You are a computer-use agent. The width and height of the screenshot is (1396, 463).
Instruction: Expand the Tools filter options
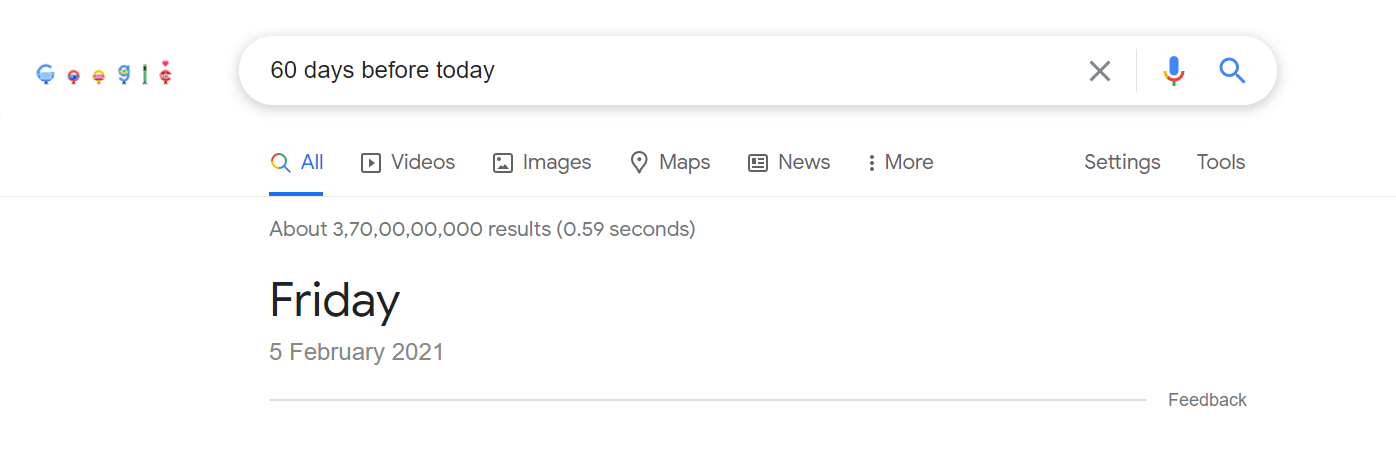point(1220,163)
